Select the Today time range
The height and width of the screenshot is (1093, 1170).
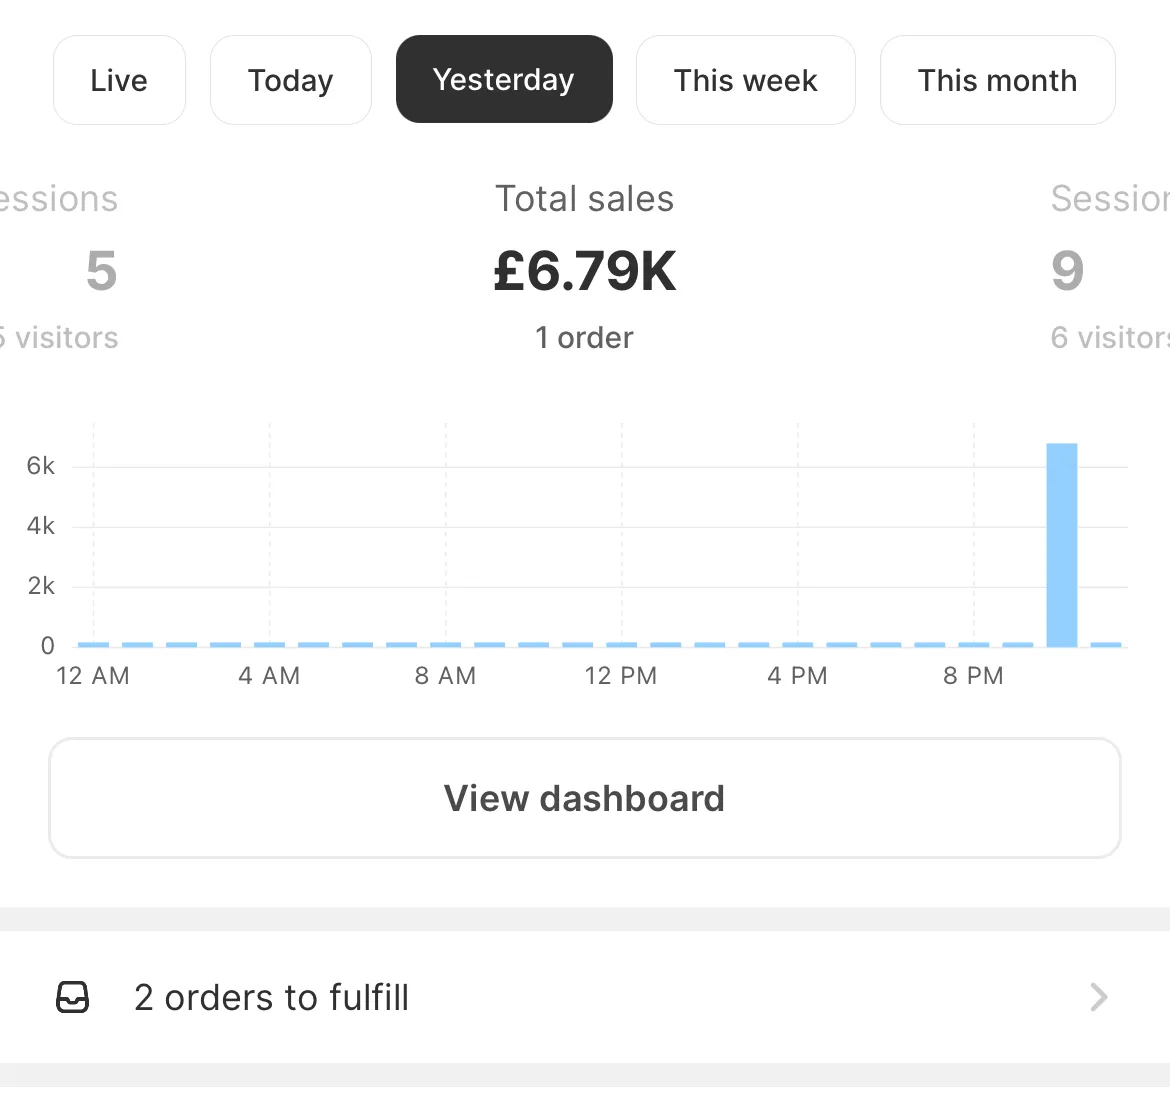tap(290, 80)
